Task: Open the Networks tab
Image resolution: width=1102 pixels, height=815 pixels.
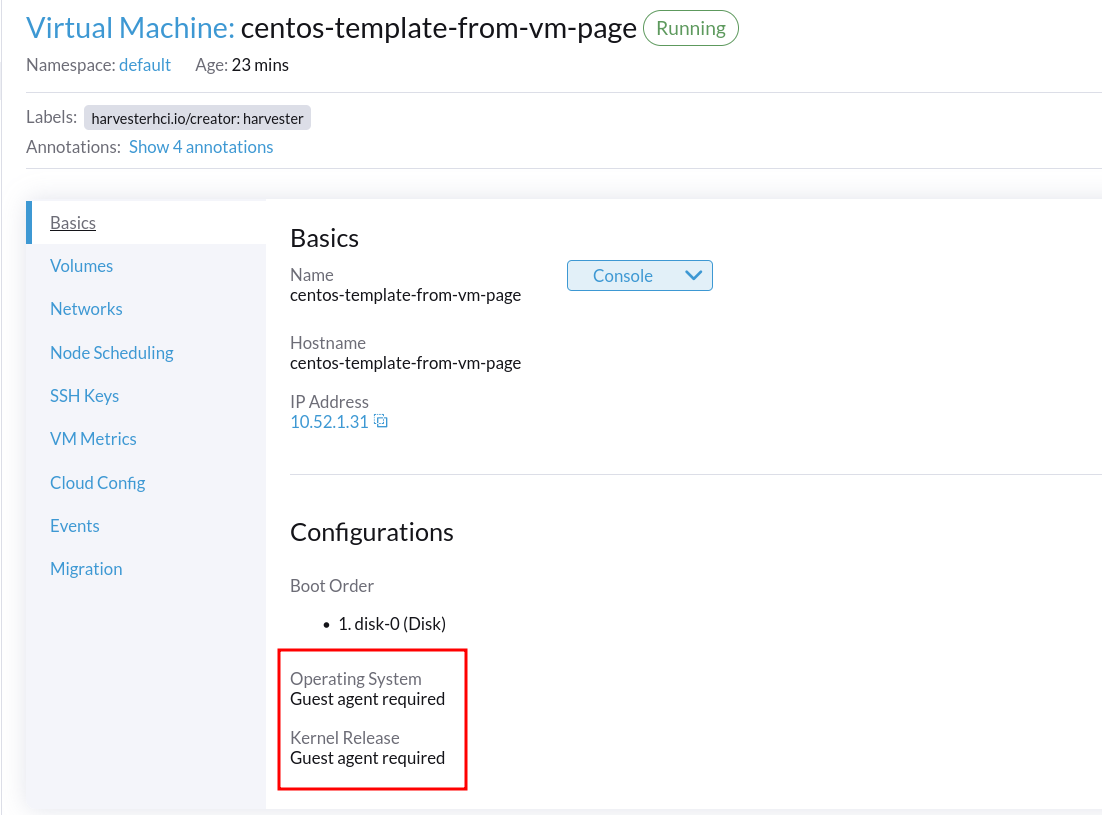Action: (86, 308)
